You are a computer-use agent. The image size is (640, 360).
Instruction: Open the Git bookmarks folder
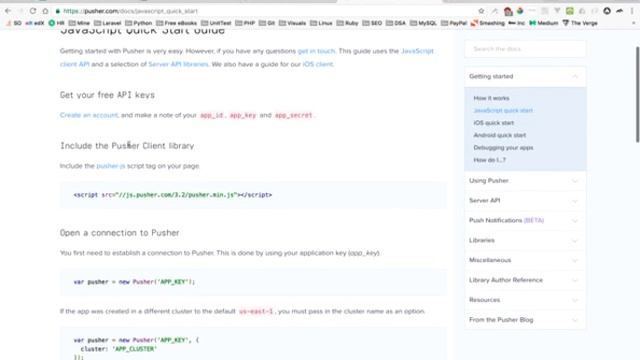tap(267, 23)
